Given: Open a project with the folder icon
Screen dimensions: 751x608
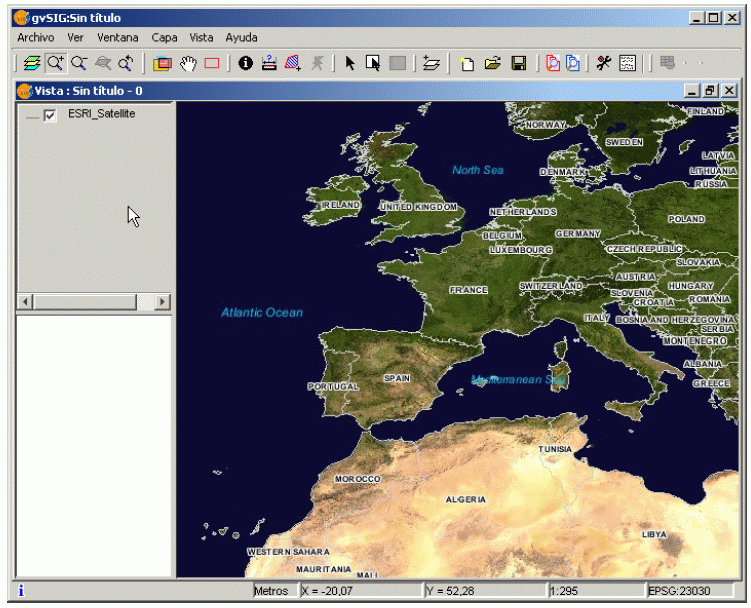Looking at the screenshot, I should tap(493, 63).
